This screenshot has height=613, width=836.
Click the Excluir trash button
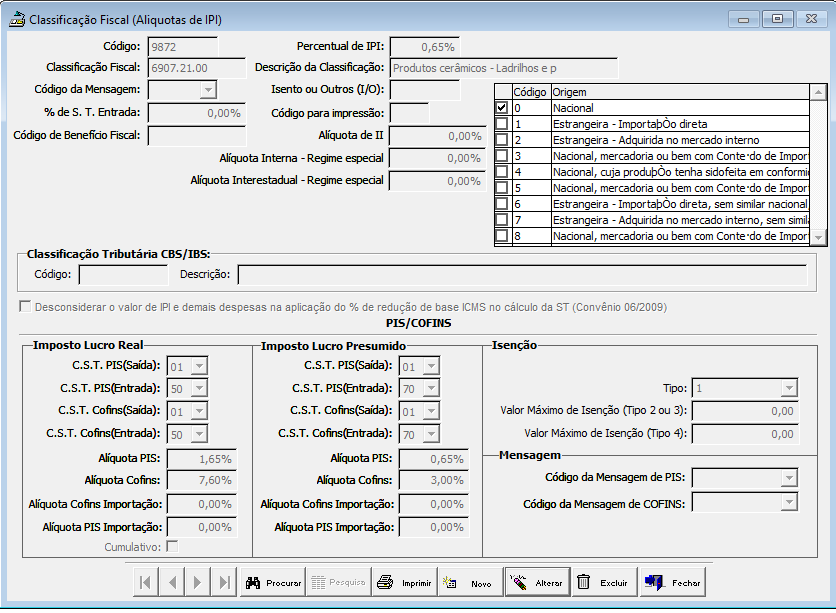[x=603, y=583]
